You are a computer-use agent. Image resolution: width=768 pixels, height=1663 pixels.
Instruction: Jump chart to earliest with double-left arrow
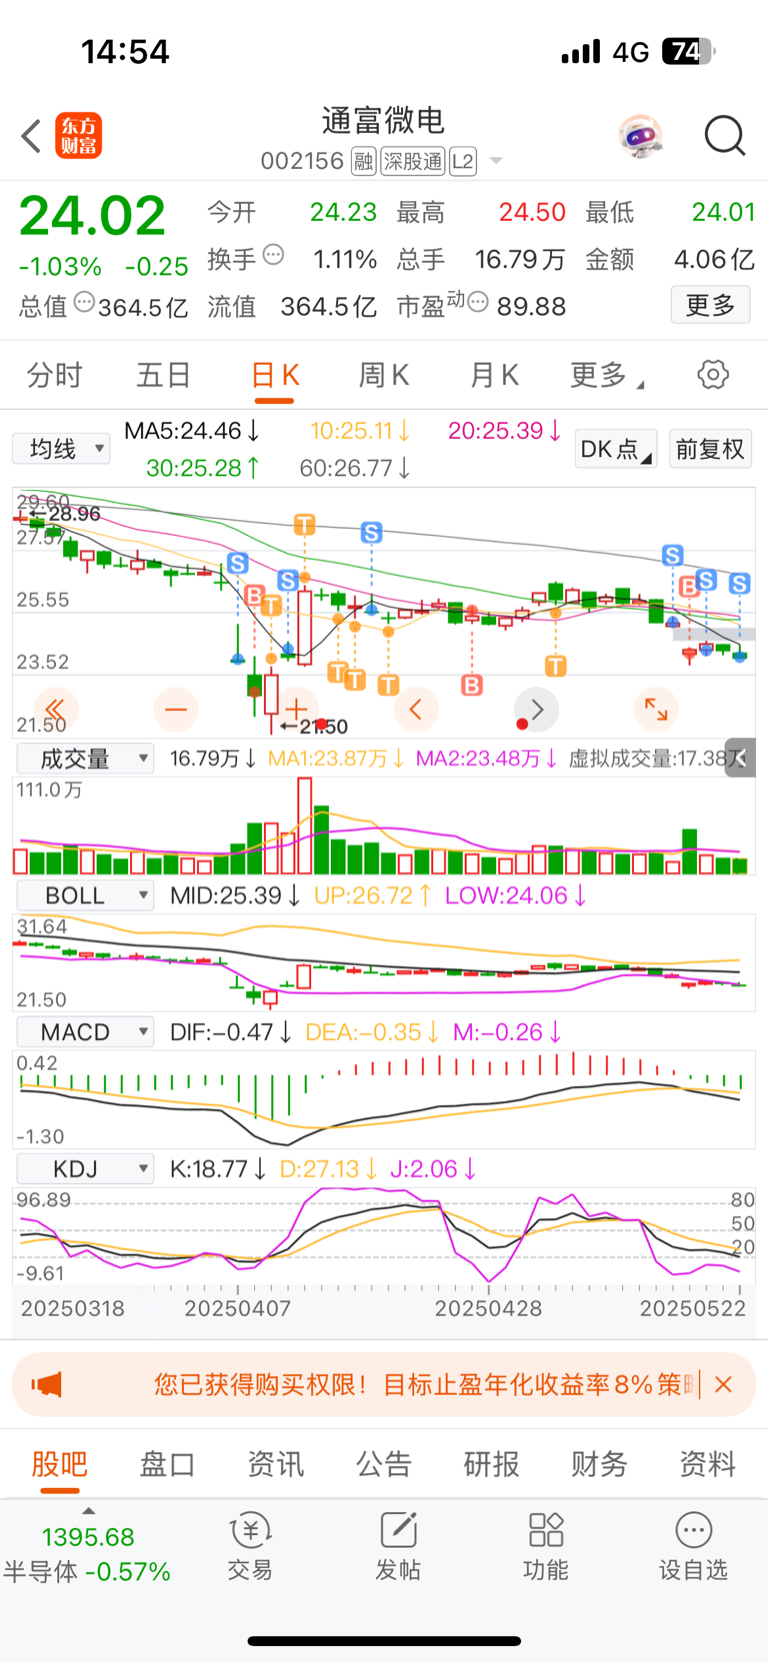(56, 710)
